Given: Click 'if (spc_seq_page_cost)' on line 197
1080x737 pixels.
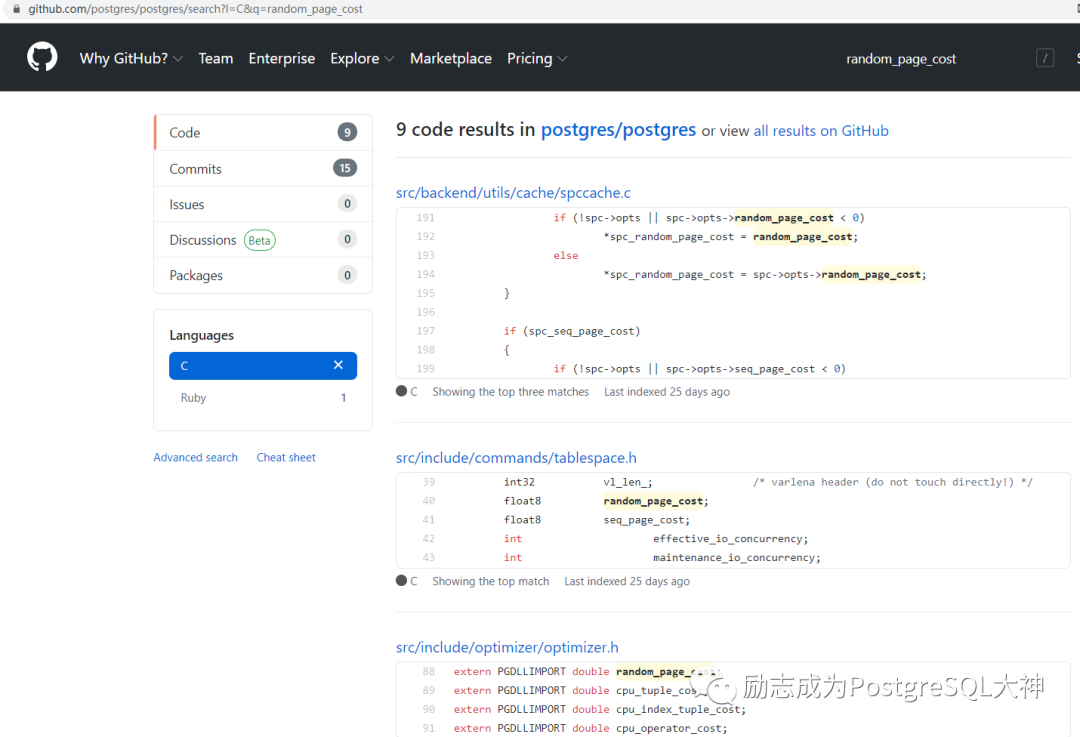Looking at the screenshot, I should tap(572, 331).
